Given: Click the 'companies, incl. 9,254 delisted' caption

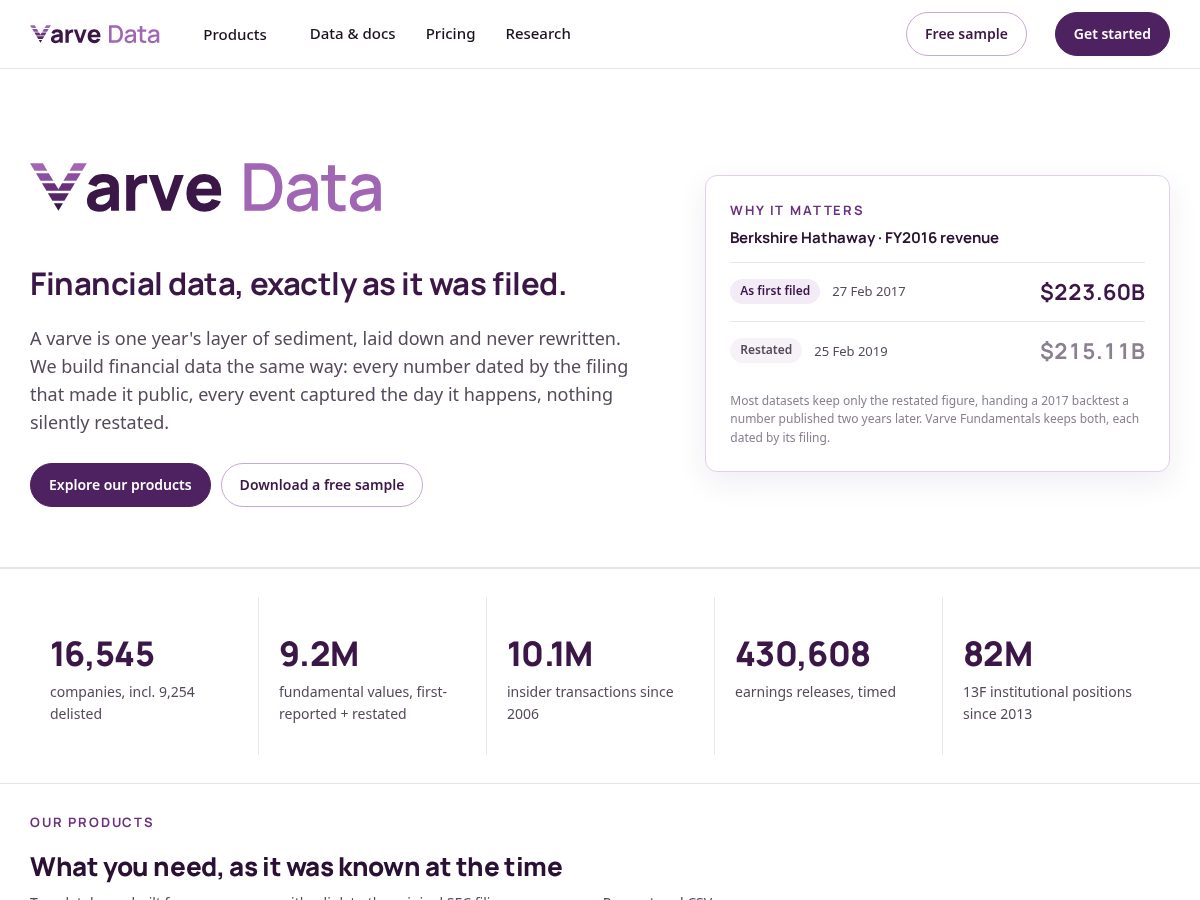Looking at the screenshot, I should [x=122, y=703].
